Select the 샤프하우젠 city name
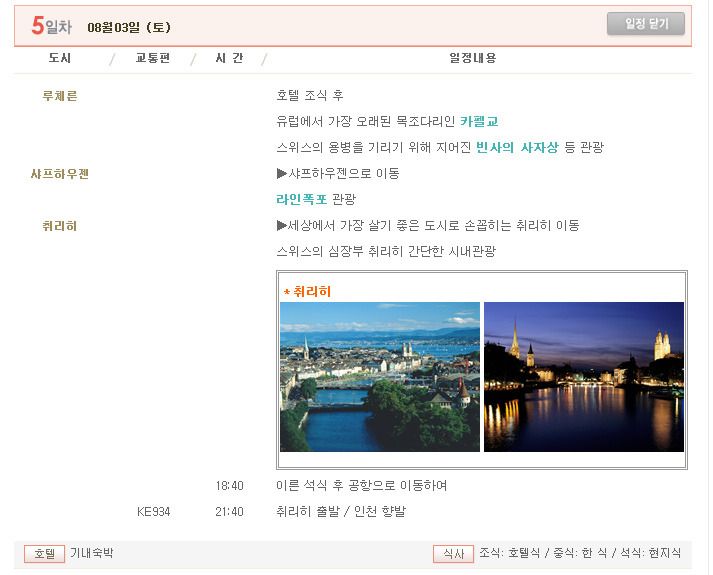This screenshot has height=575, width=713. 60,174
